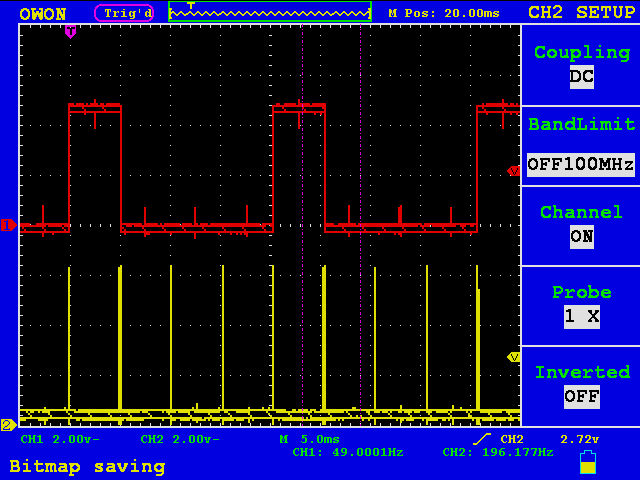640x480 pixels.
Task: Open the CH2 SETUP menu title
Action: [x=581, y=12]
